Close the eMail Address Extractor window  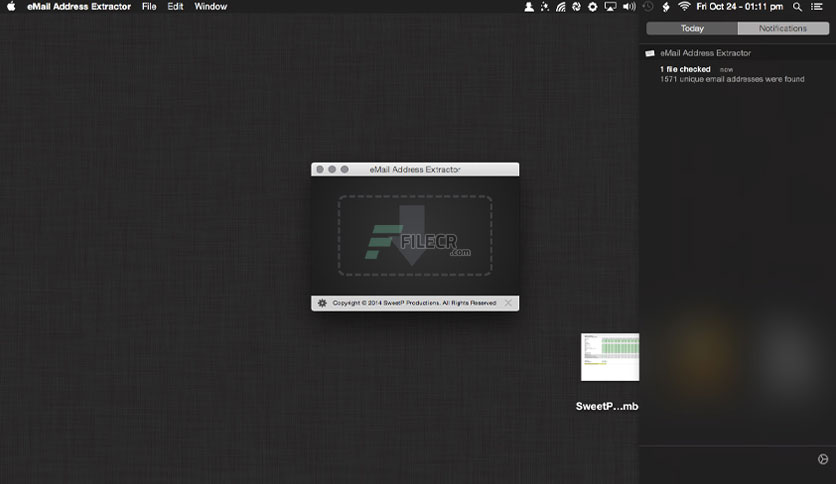tap(320, 169)
